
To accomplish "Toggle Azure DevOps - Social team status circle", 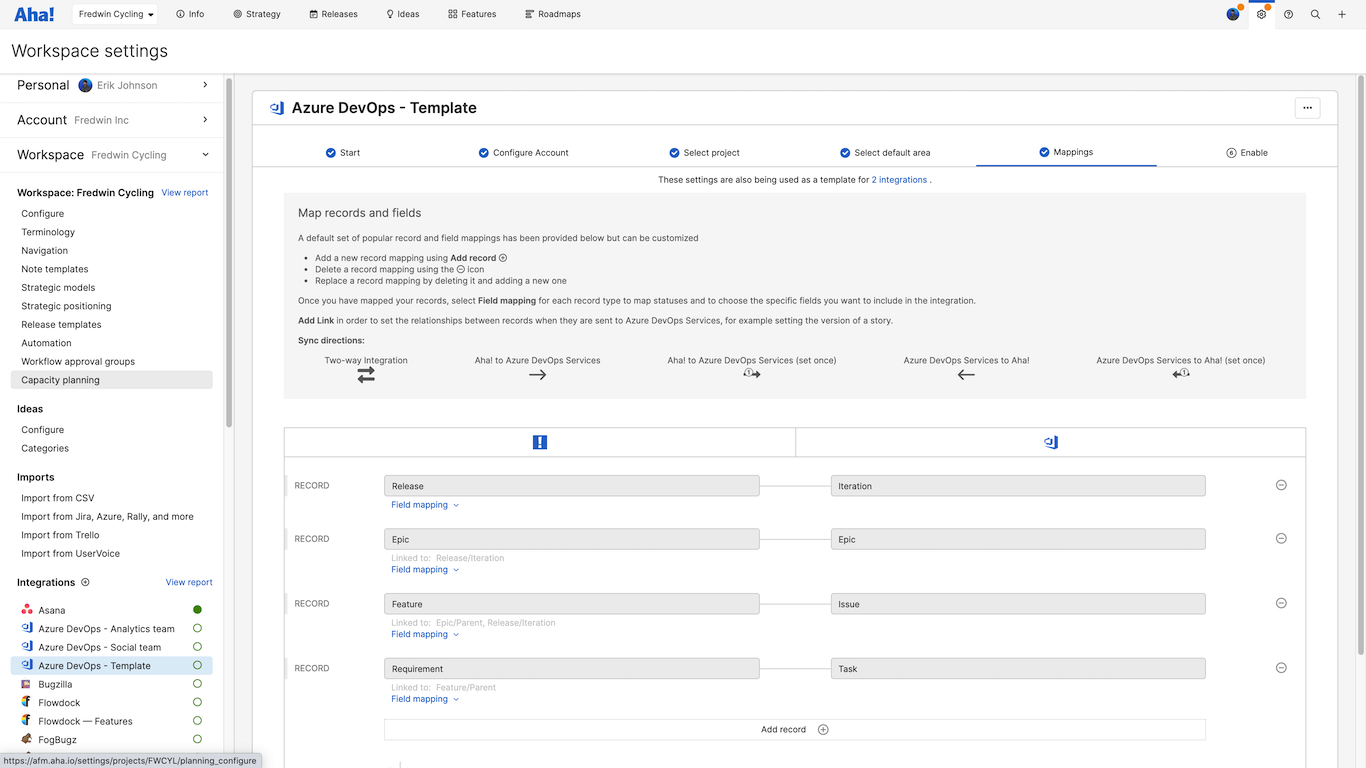I will 197,647.
